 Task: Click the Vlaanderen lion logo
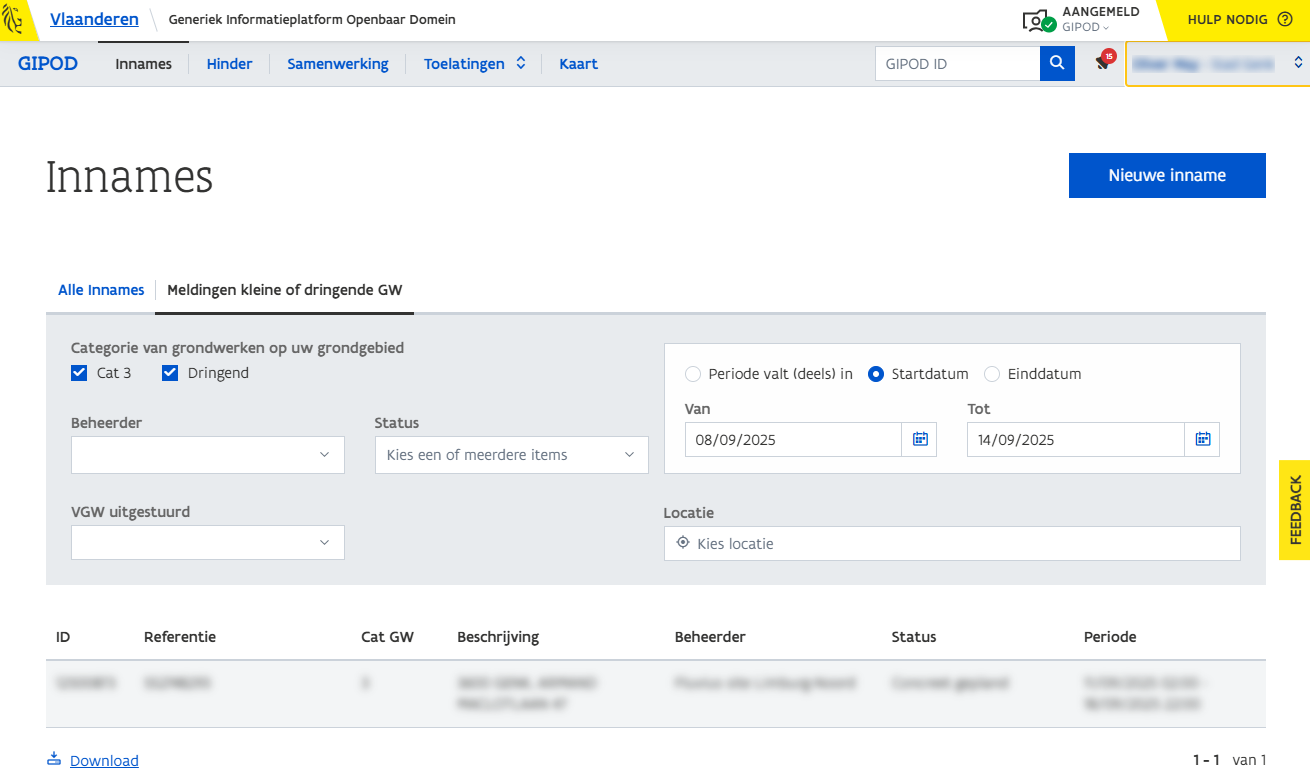(x=14, y=20)
